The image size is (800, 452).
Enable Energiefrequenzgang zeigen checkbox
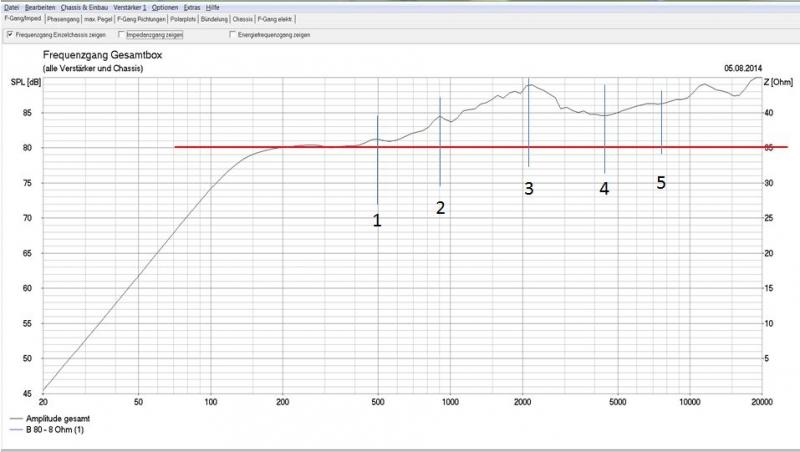tap(232, 35)
